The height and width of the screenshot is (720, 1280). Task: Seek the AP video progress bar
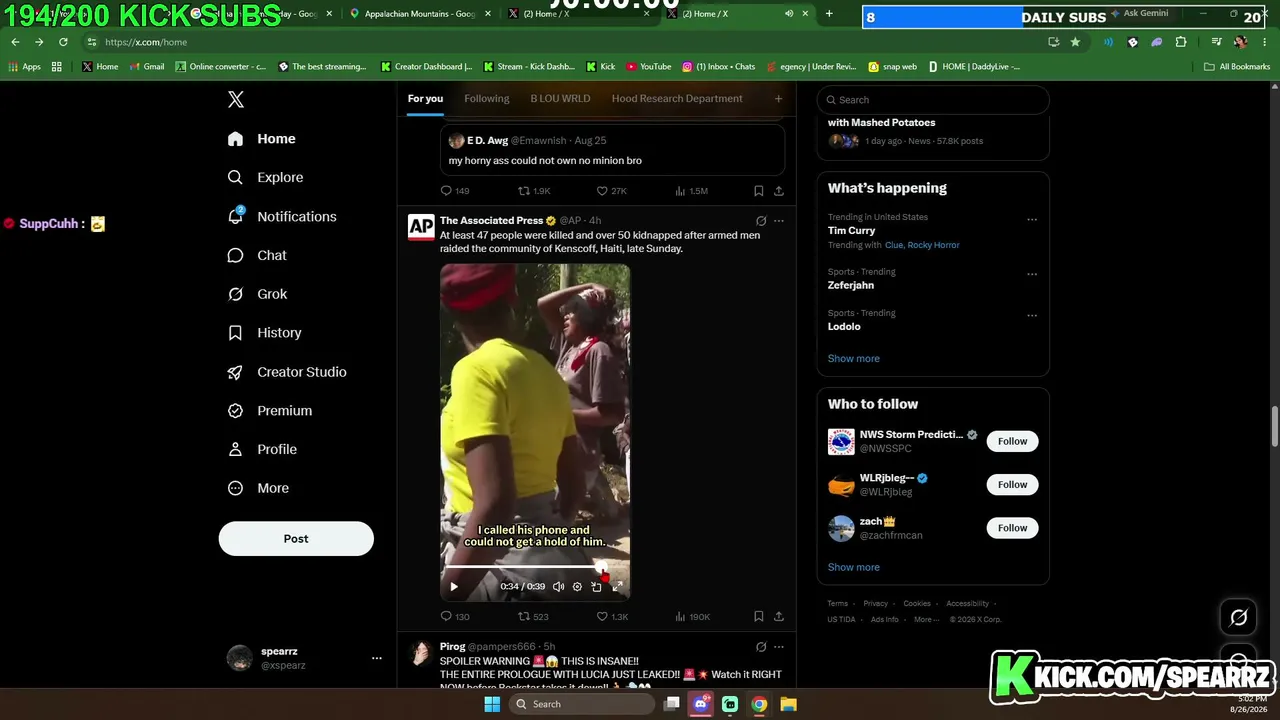[535, 567]
